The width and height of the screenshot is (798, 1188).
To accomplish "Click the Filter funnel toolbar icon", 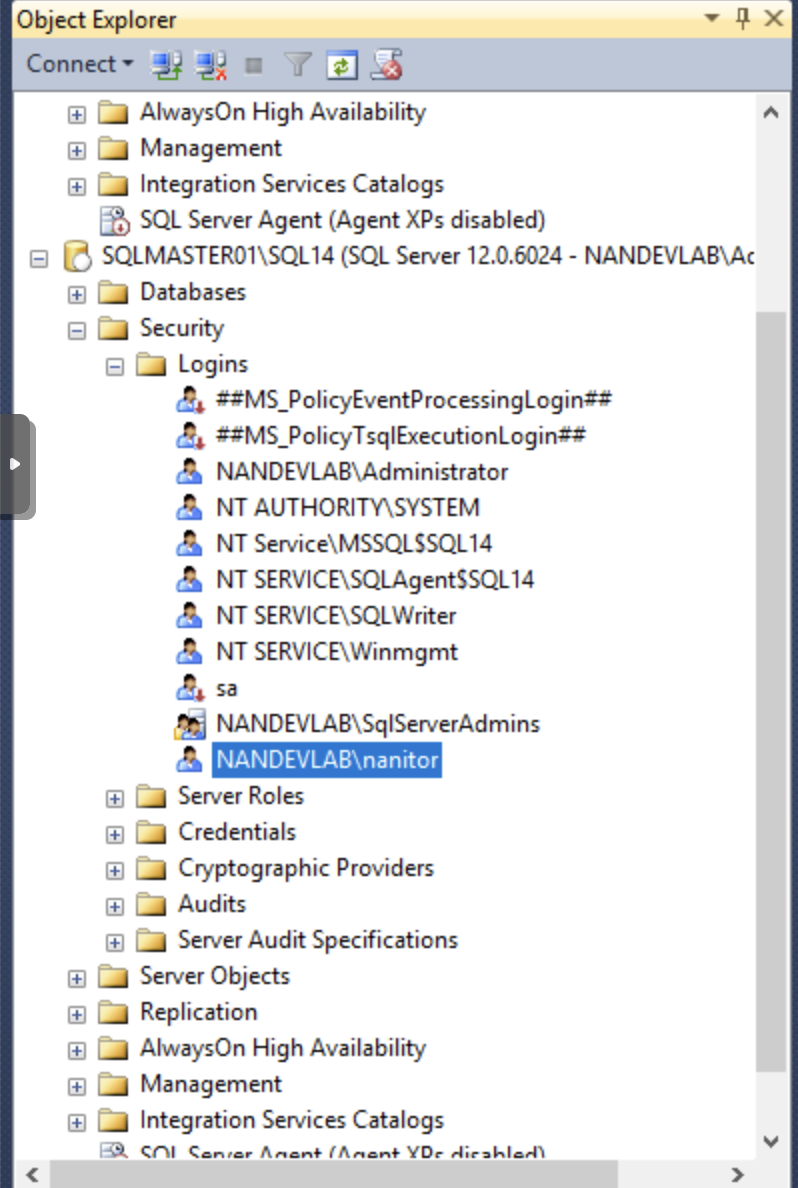I will [297, 66].
